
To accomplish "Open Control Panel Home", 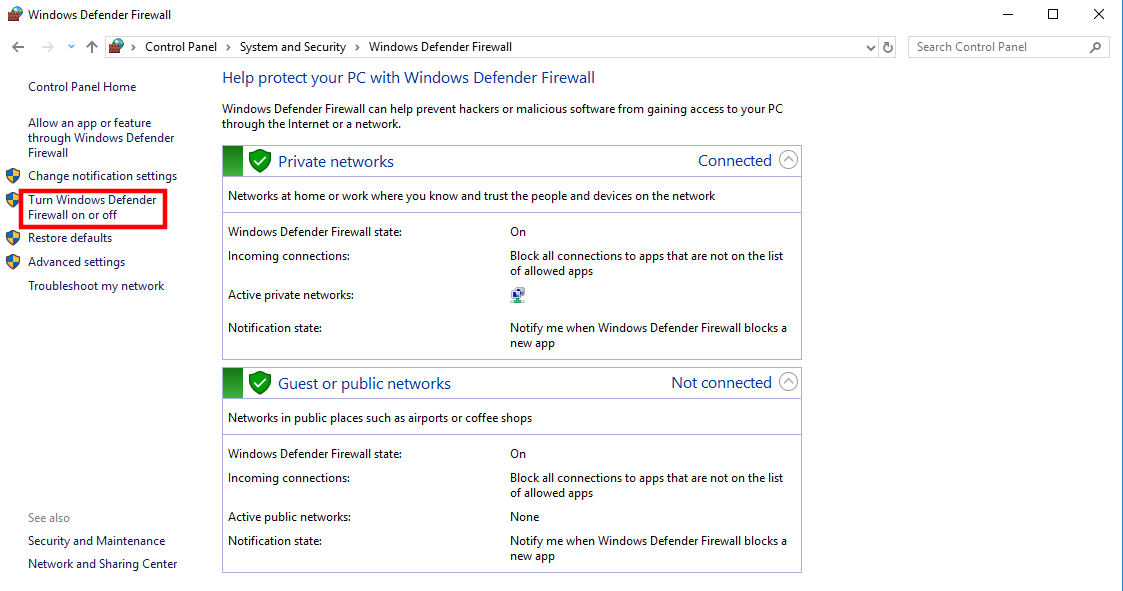I will coord(82,87).
